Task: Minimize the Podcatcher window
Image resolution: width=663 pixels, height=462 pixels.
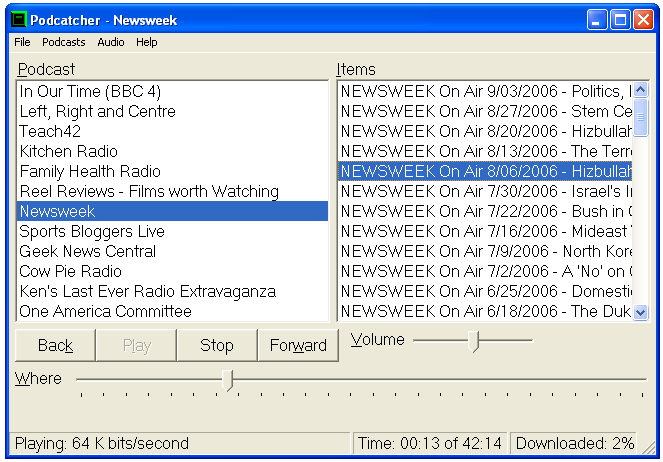Action: pos(597,20)
